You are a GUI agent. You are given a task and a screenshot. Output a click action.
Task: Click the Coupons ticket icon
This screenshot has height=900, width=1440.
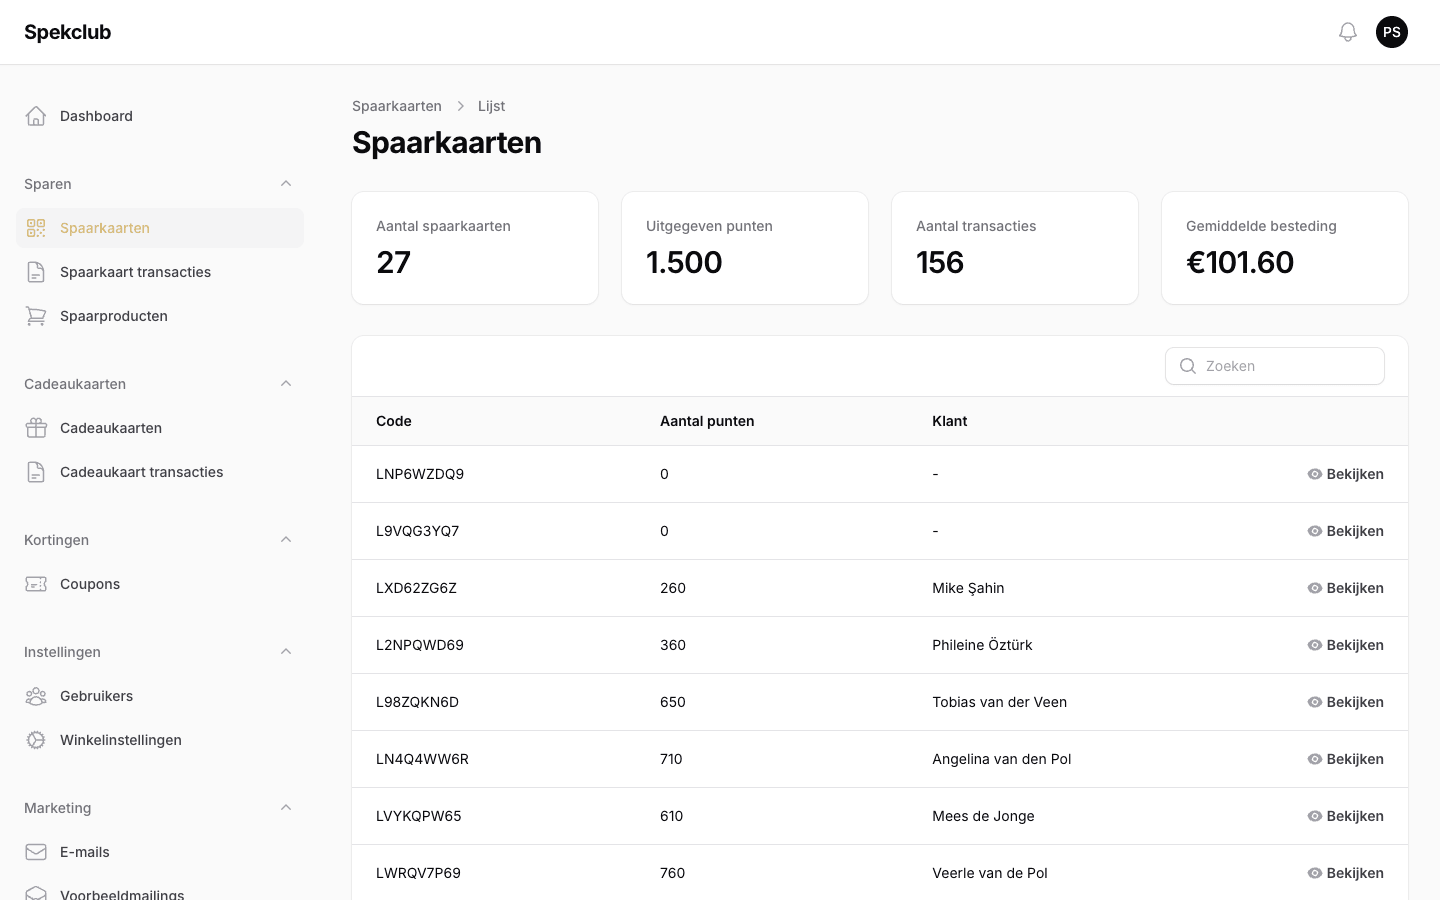pos(36,584)
